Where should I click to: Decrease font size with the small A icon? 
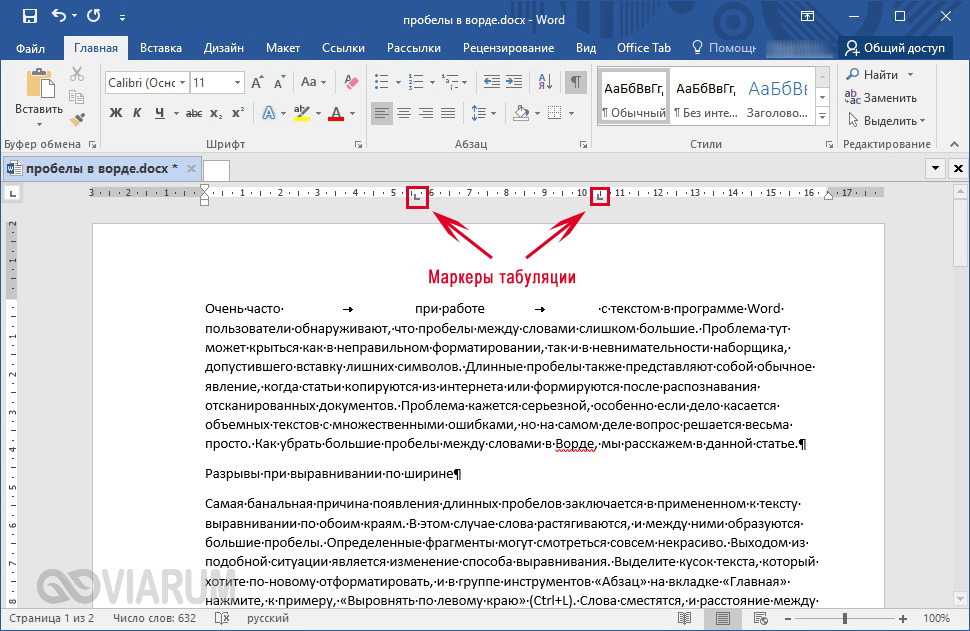pyautogui.click(x=280, y=82)
